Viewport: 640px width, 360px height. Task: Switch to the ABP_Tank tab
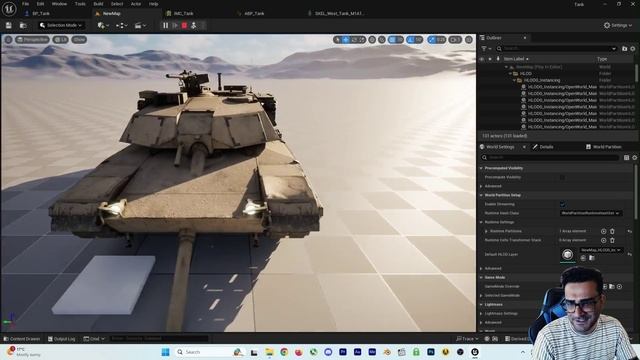(x=254, y=13)
